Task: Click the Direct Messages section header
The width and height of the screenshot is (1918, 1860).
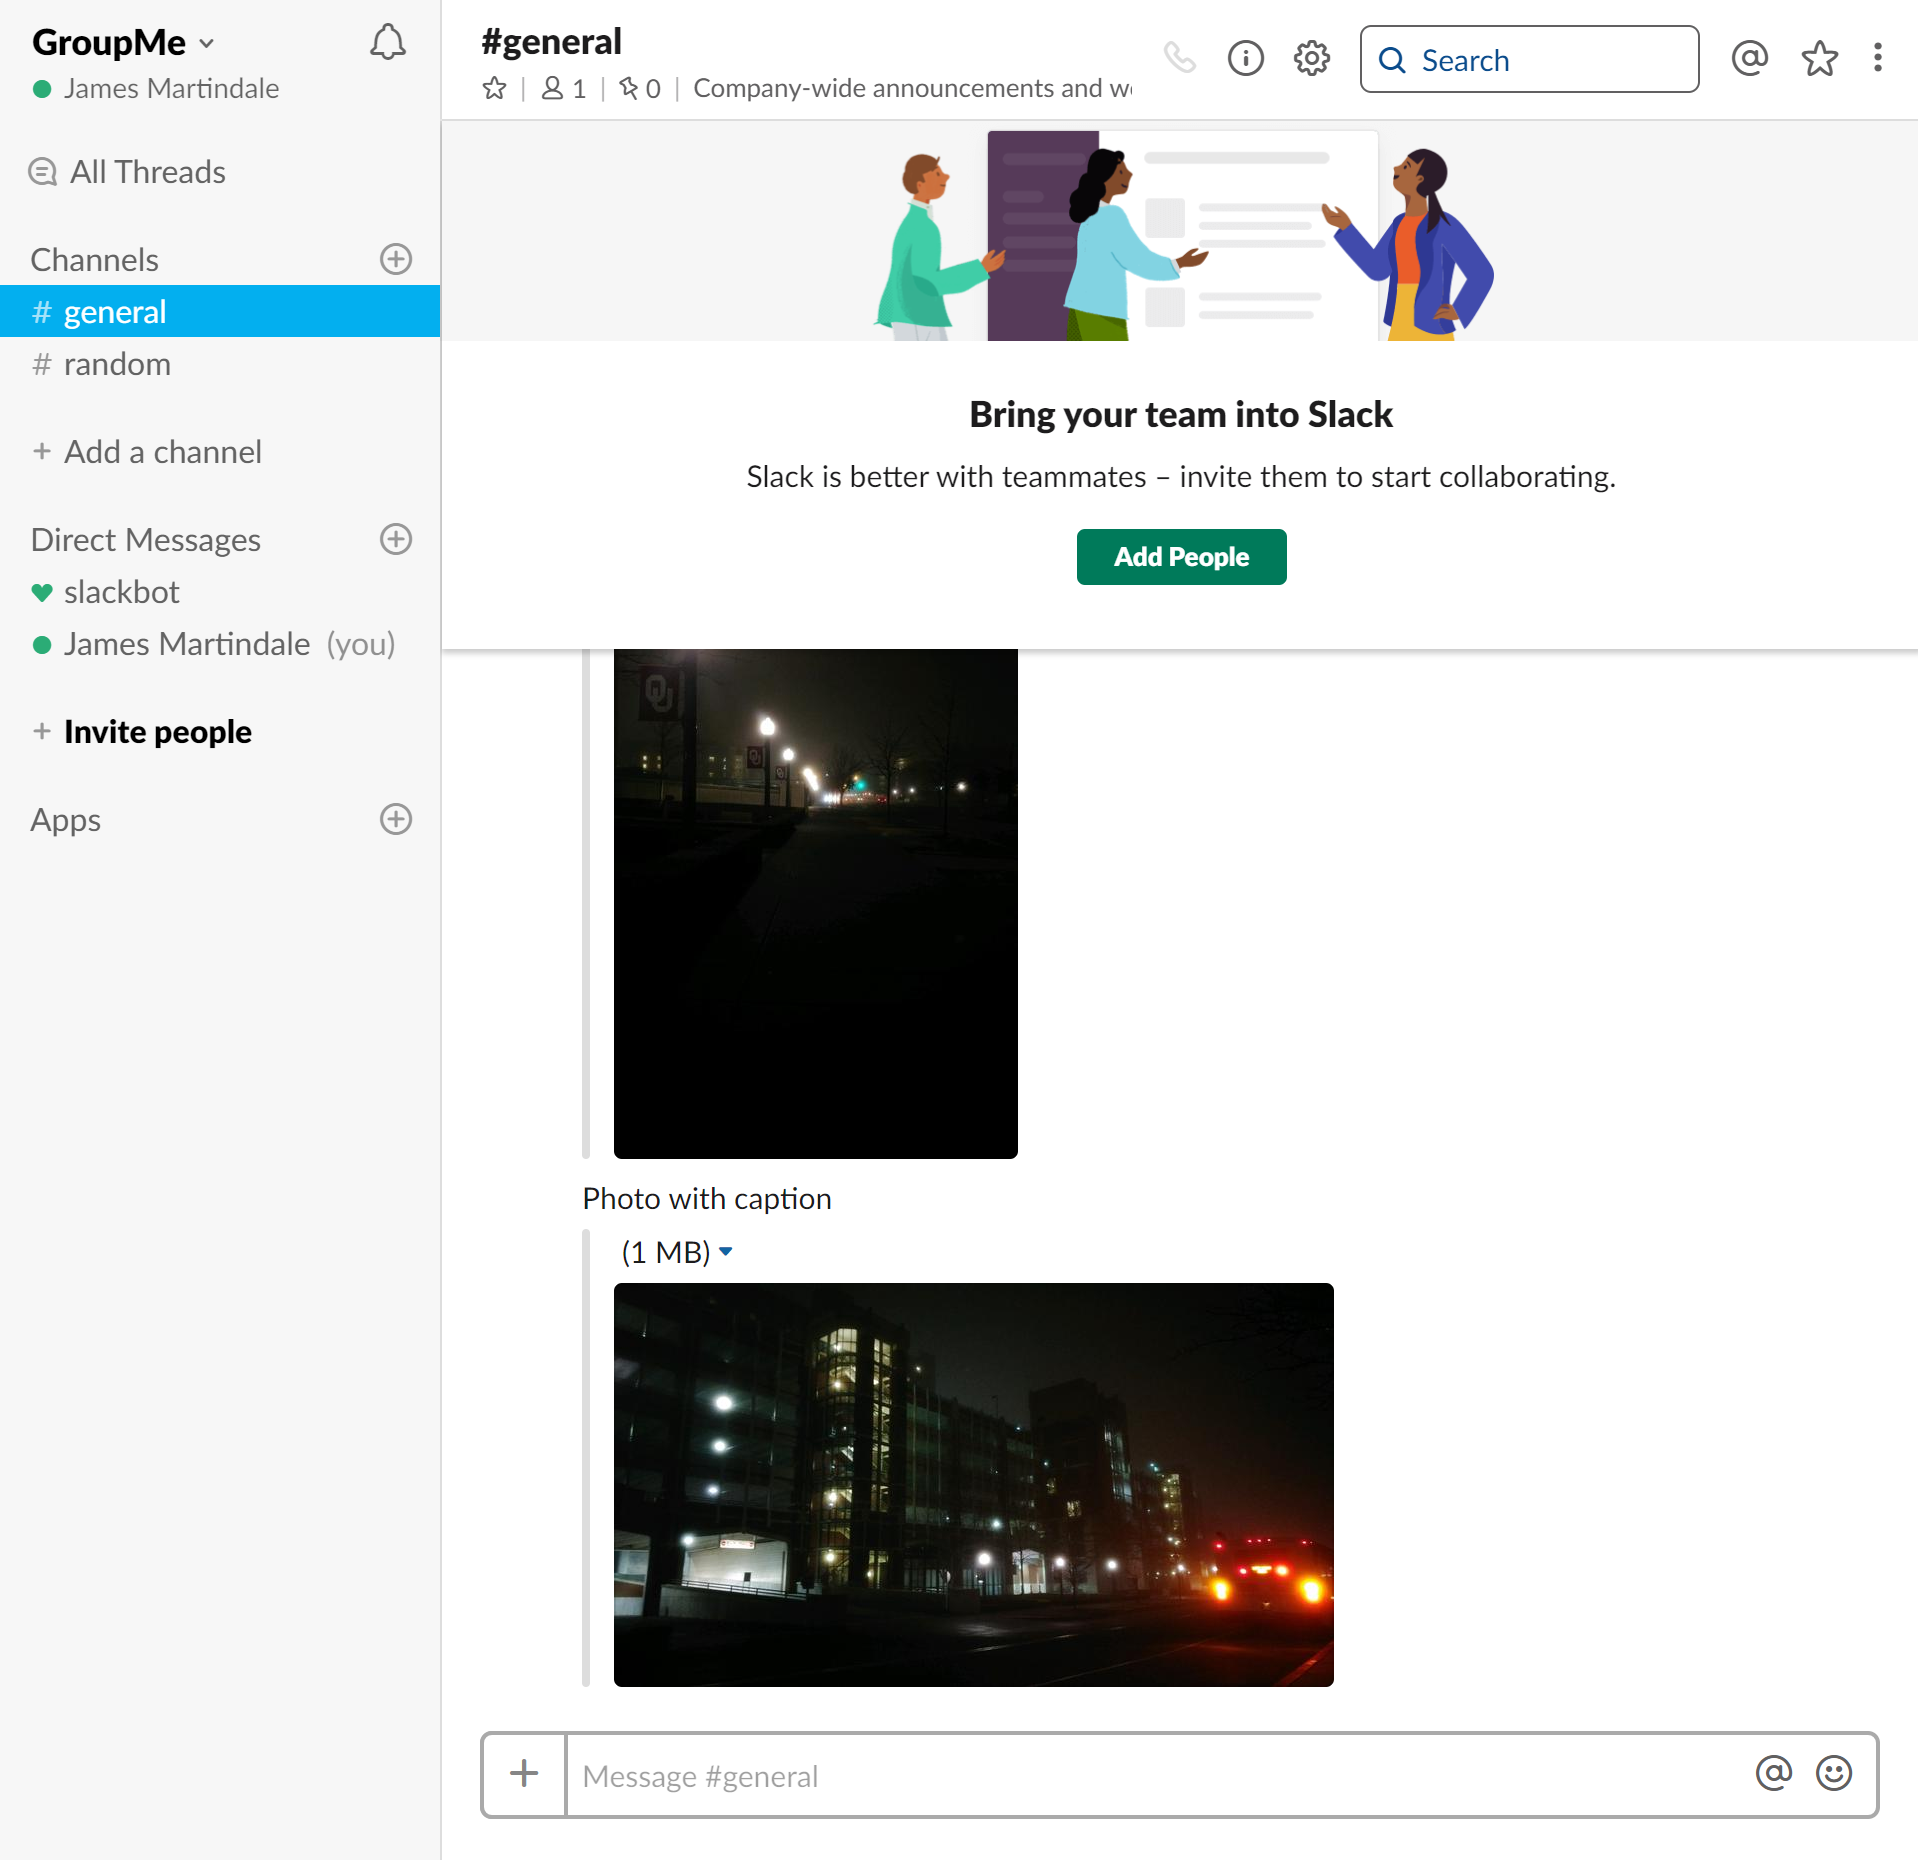Action: point(146,540)
